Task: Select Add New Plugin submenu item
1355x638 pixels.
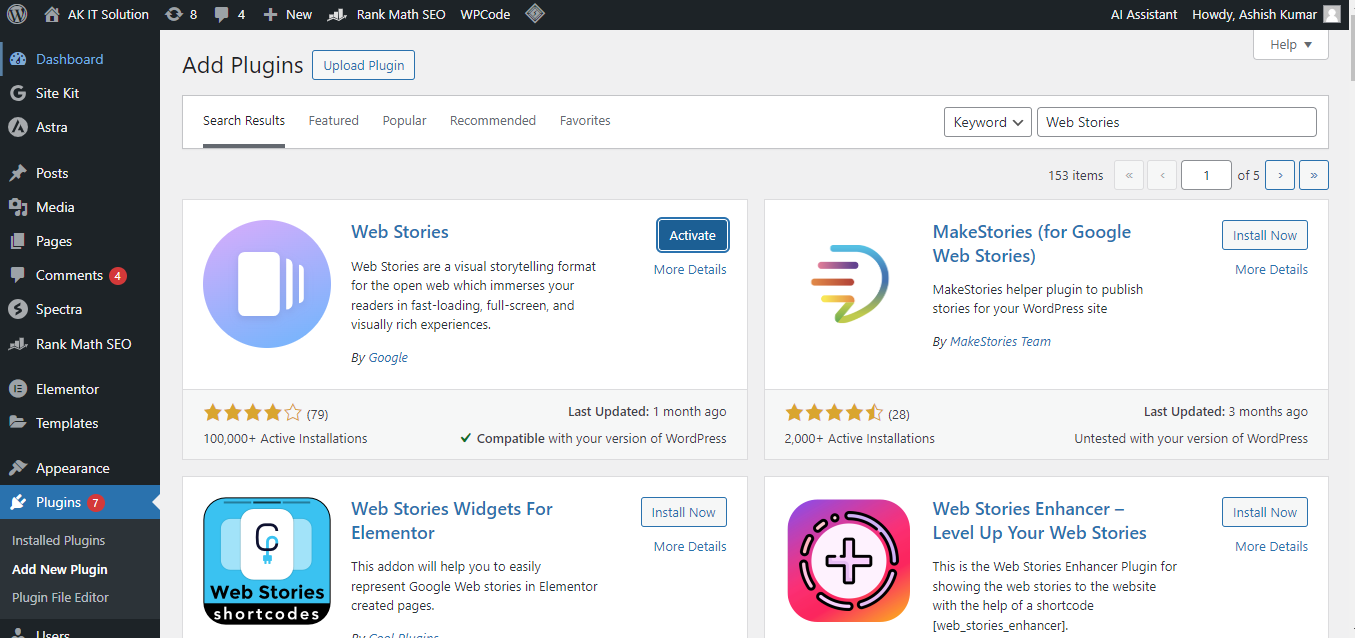Action: point(60,569)
